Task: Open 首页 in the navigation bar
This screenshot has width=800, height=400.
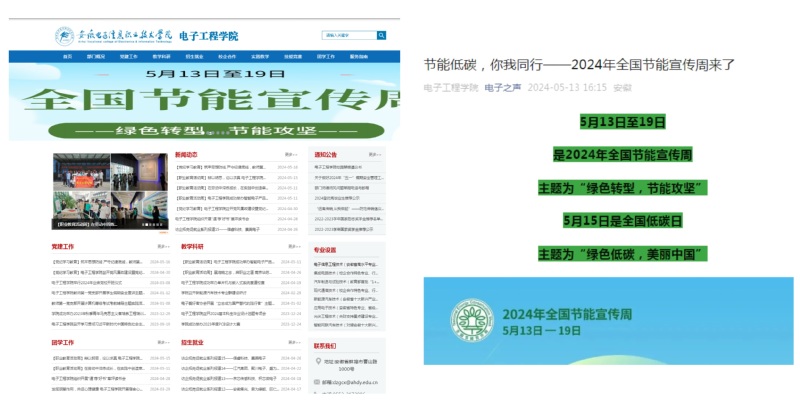Action: point(67,57)
